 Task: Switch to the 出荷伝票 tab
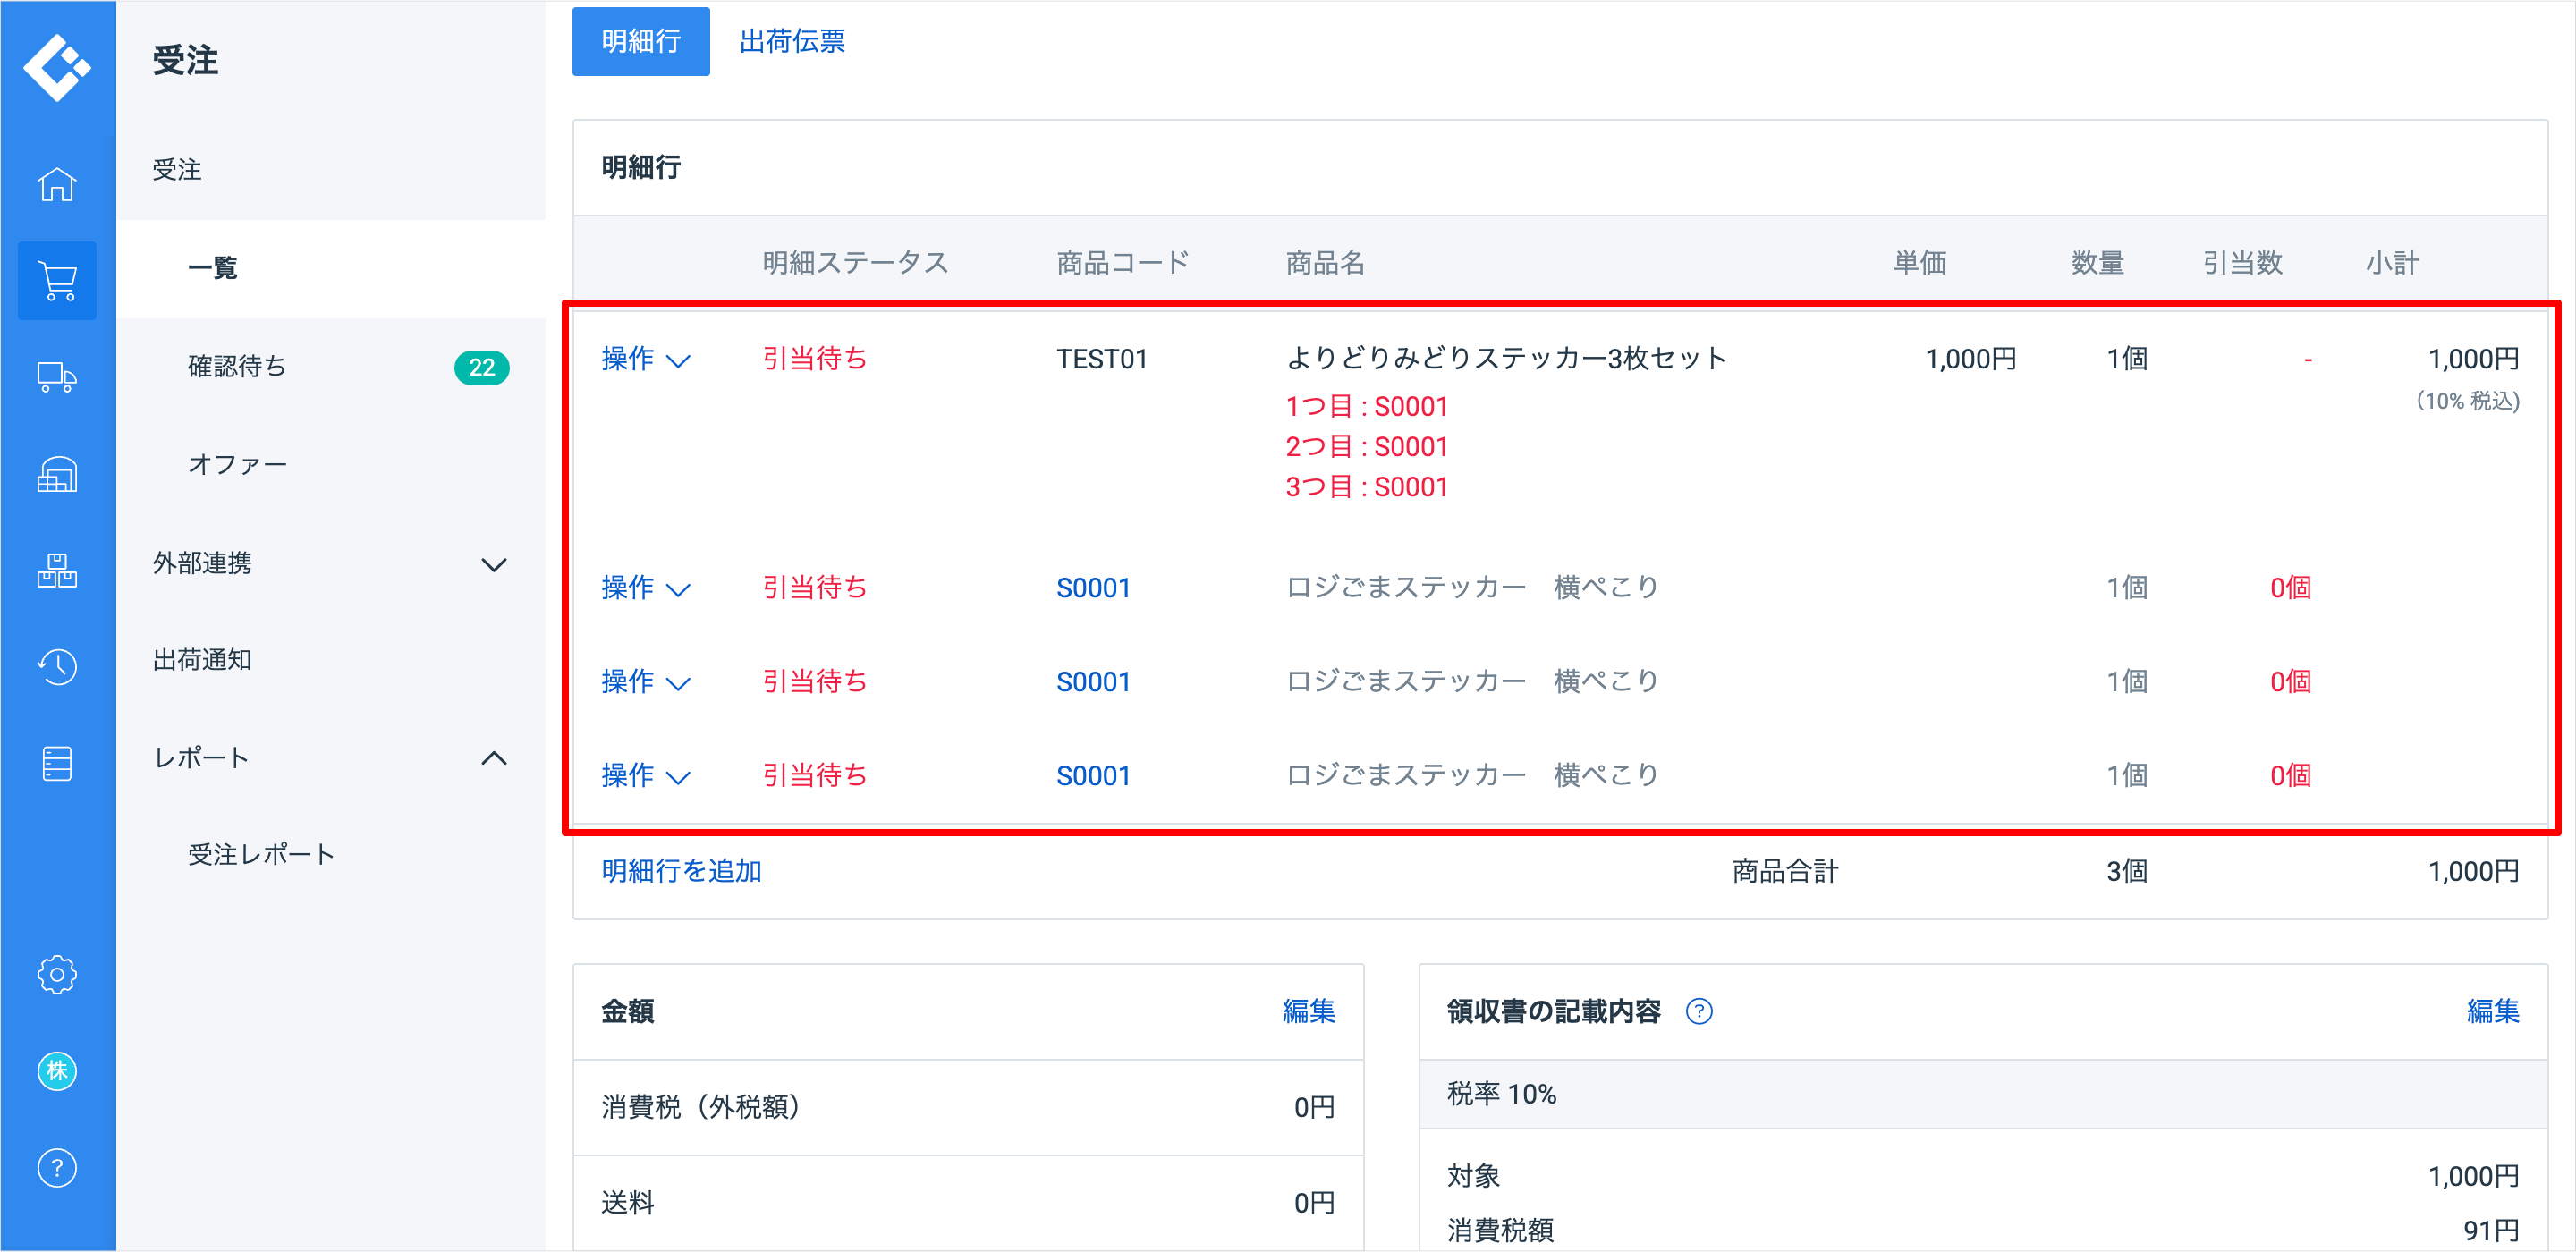(x=792, y=41)
